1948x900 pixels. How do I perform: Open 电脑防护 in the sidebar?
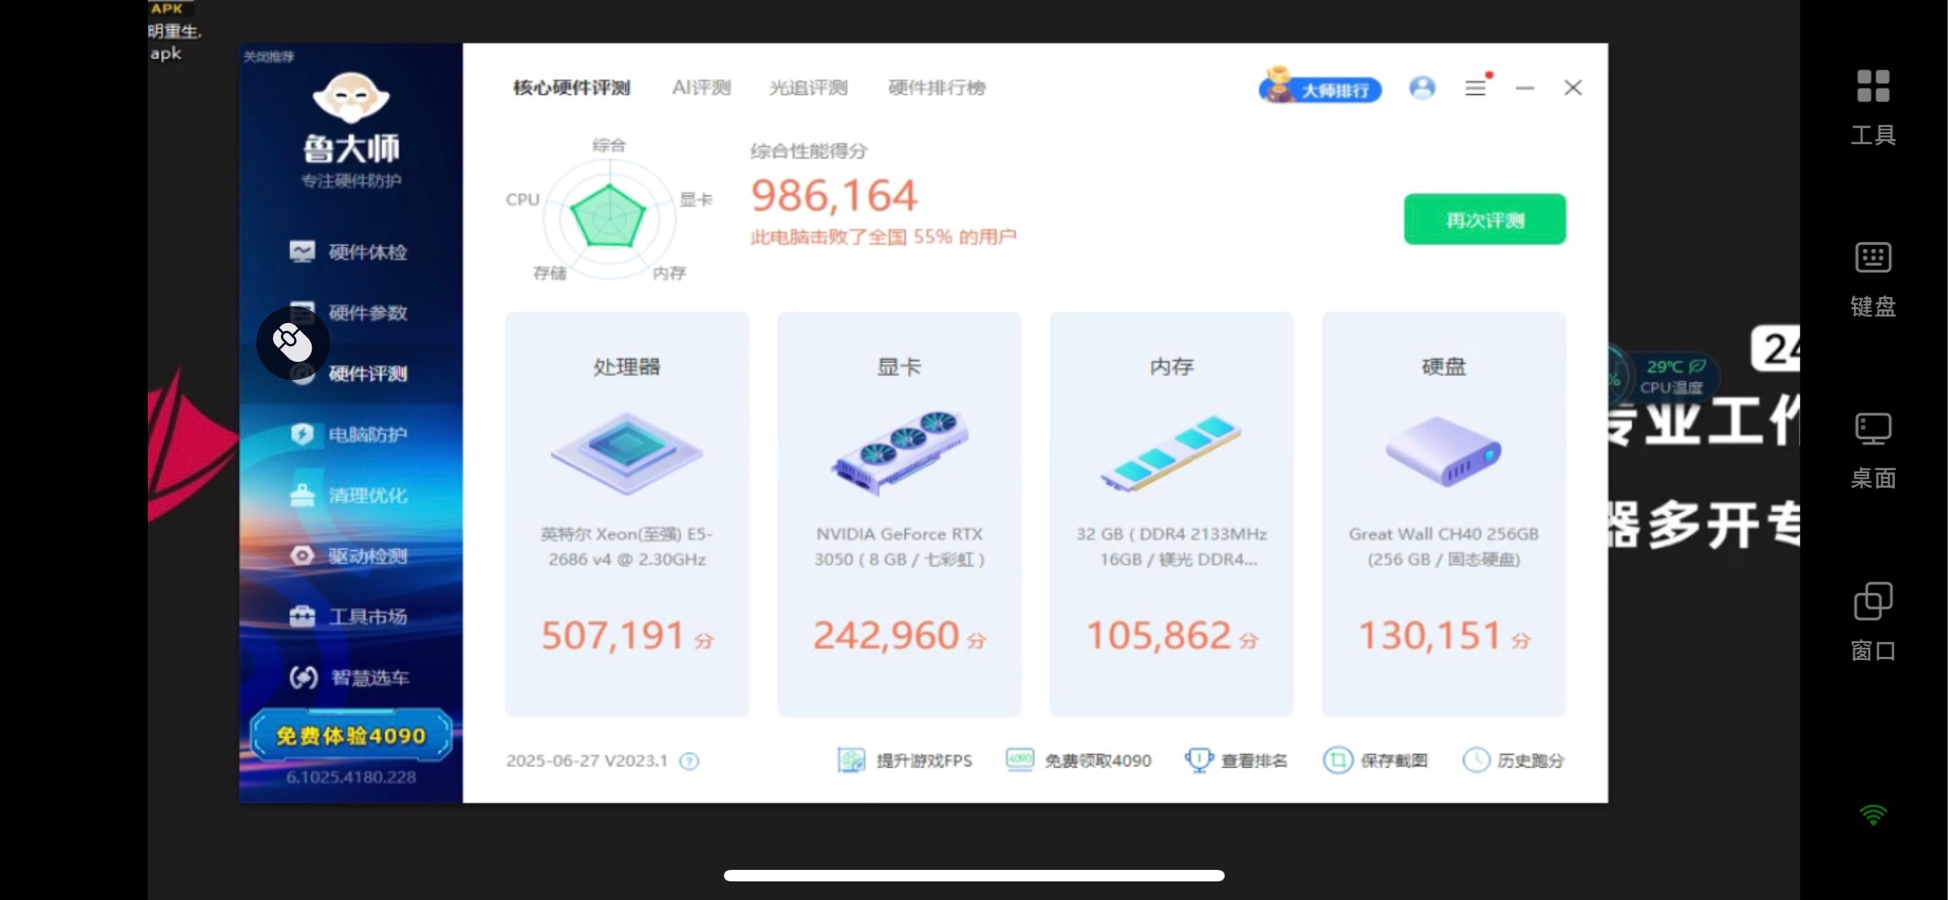point(350,435)
